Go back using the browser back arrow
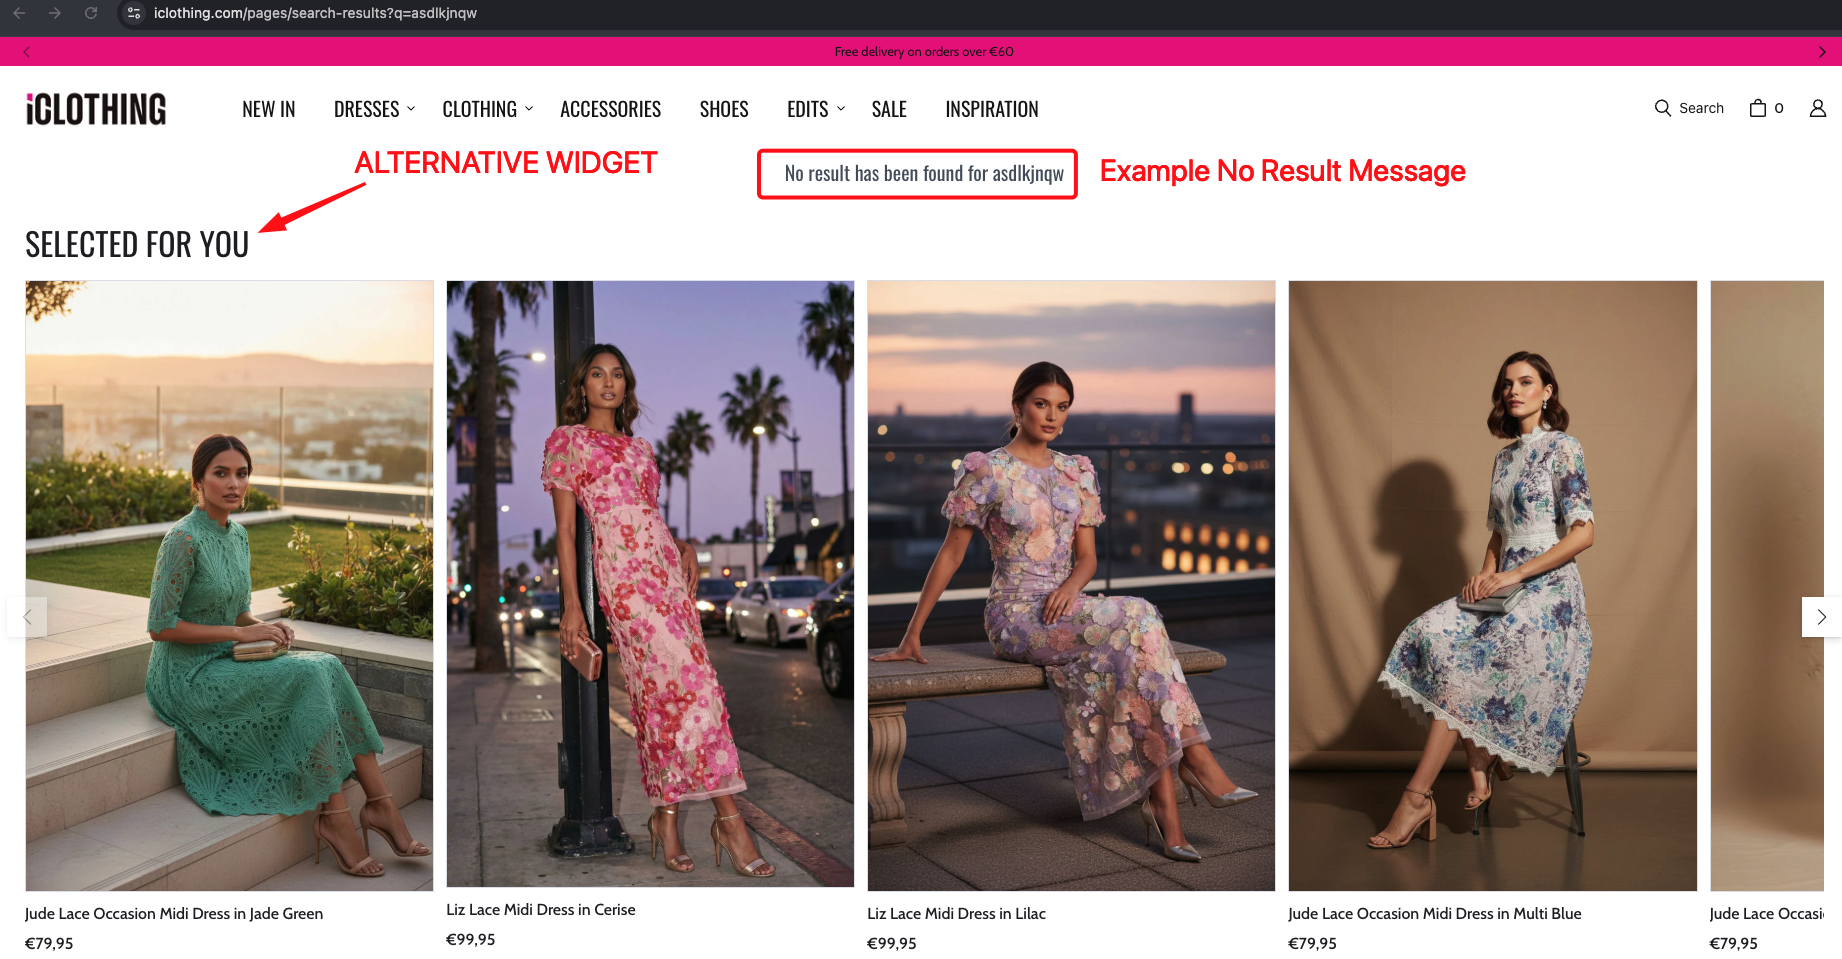Image resolution: width=1842 pixels, height=959 pixels. (18, 14)
